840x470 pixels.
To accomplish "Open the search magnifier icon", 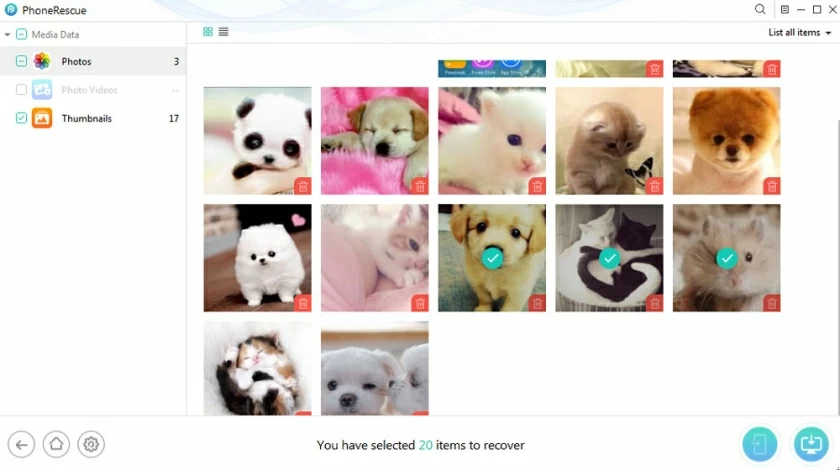I will [760, 10].
